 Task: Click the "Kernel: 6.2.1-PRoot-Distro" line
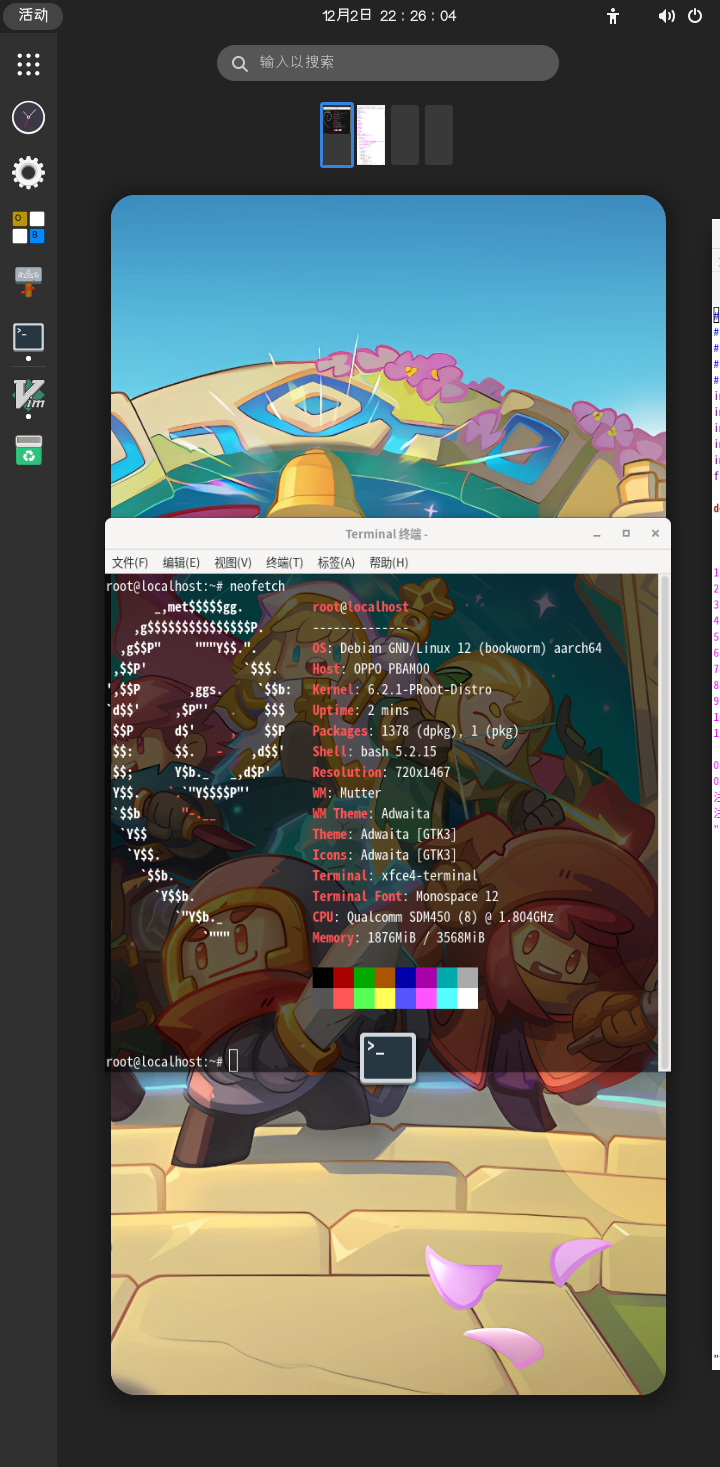(x=402, y=690)
